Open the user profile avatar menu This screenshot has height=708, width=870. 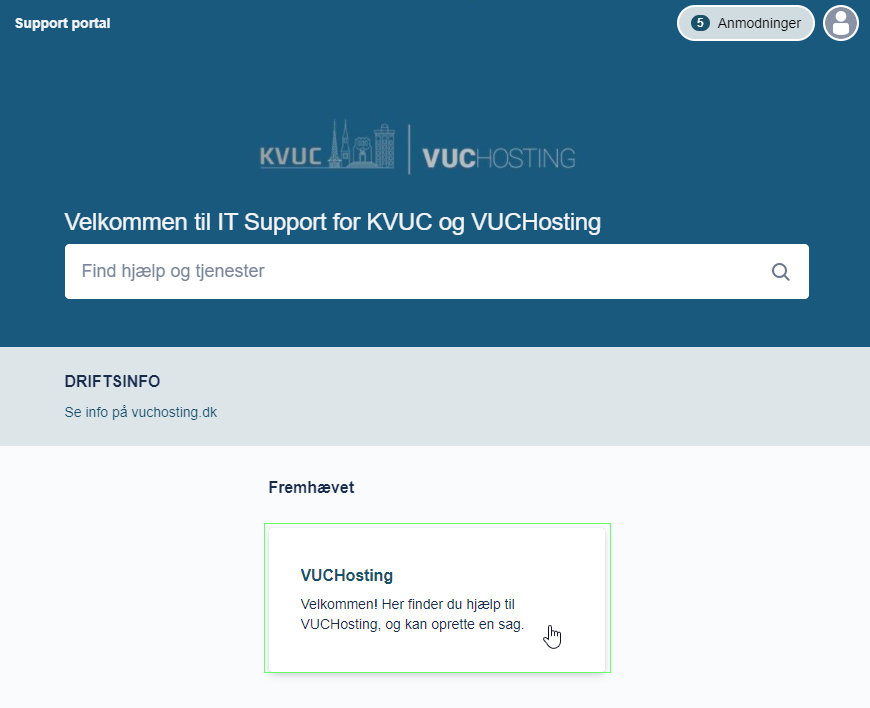click(x=841, y=23)
